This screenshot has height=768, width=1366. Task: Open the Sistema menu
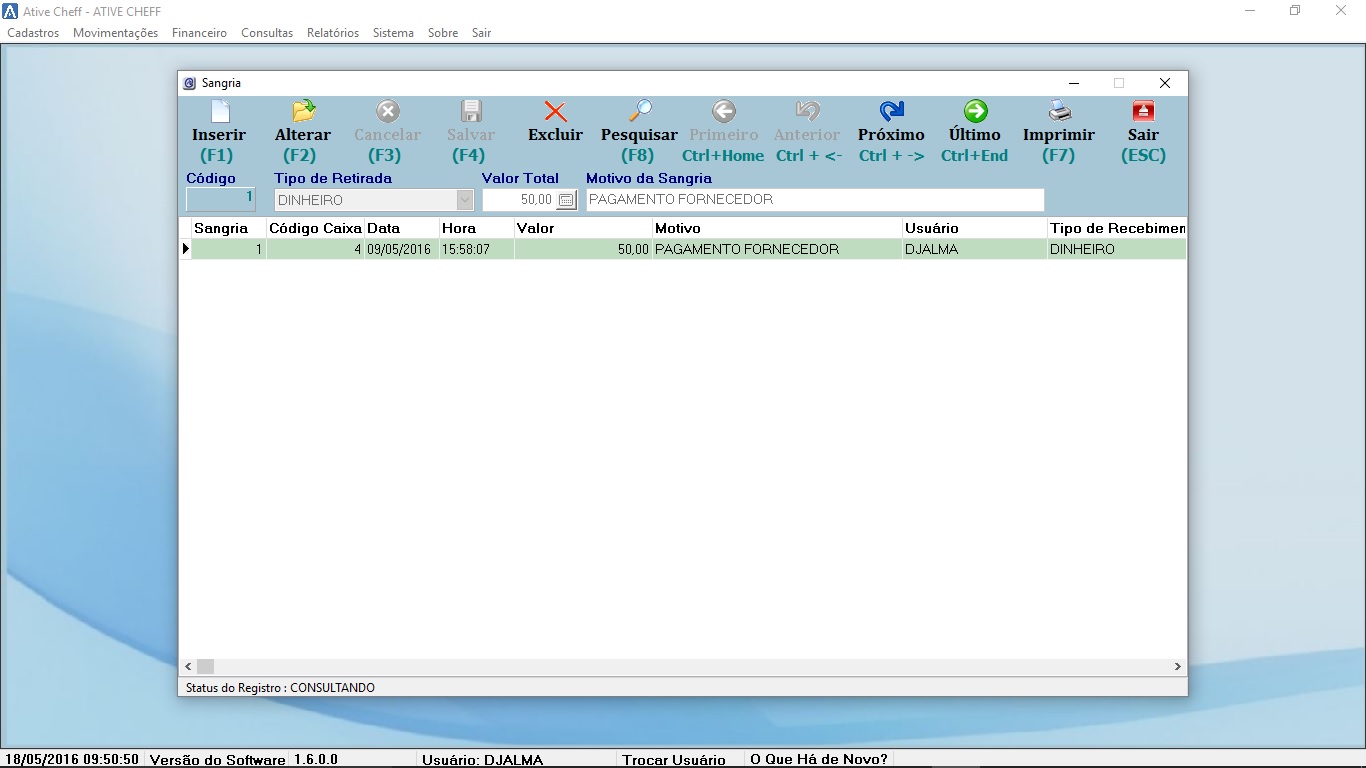393,33
